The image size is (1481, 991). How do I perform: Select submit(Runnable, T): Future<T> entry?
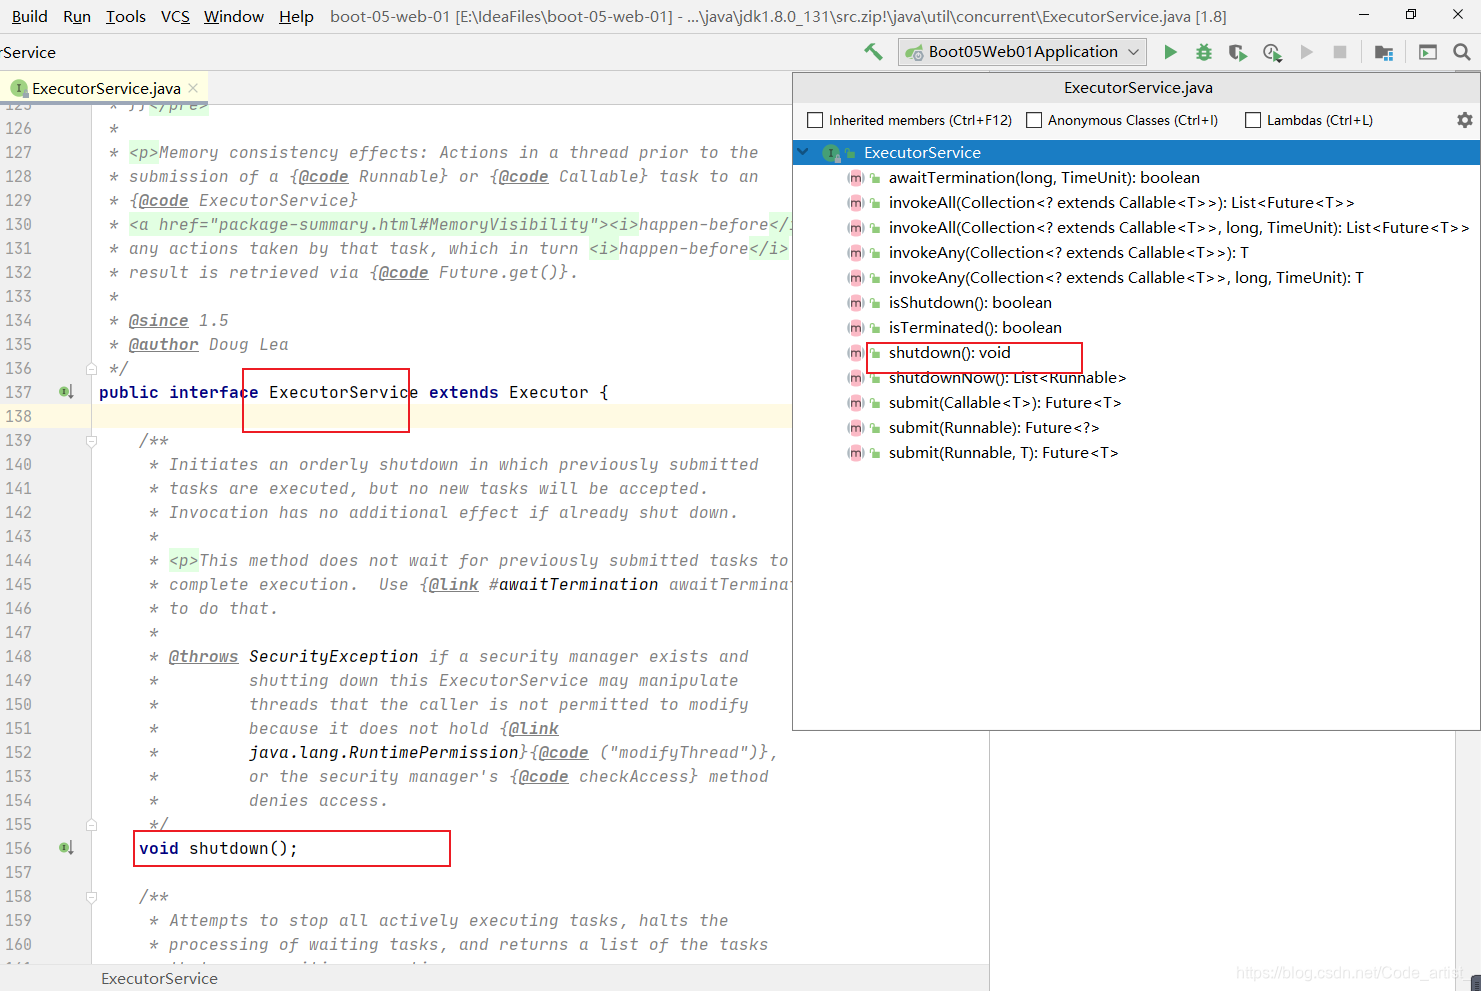[1003, 453]
